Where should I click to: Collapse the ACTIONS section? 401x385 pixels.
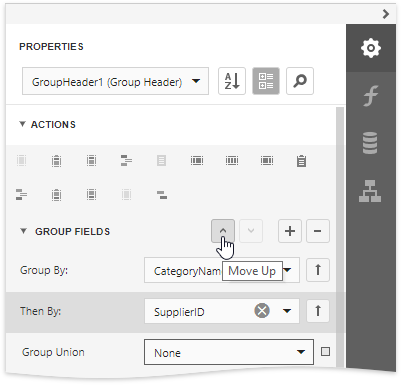tap(22, 124)
